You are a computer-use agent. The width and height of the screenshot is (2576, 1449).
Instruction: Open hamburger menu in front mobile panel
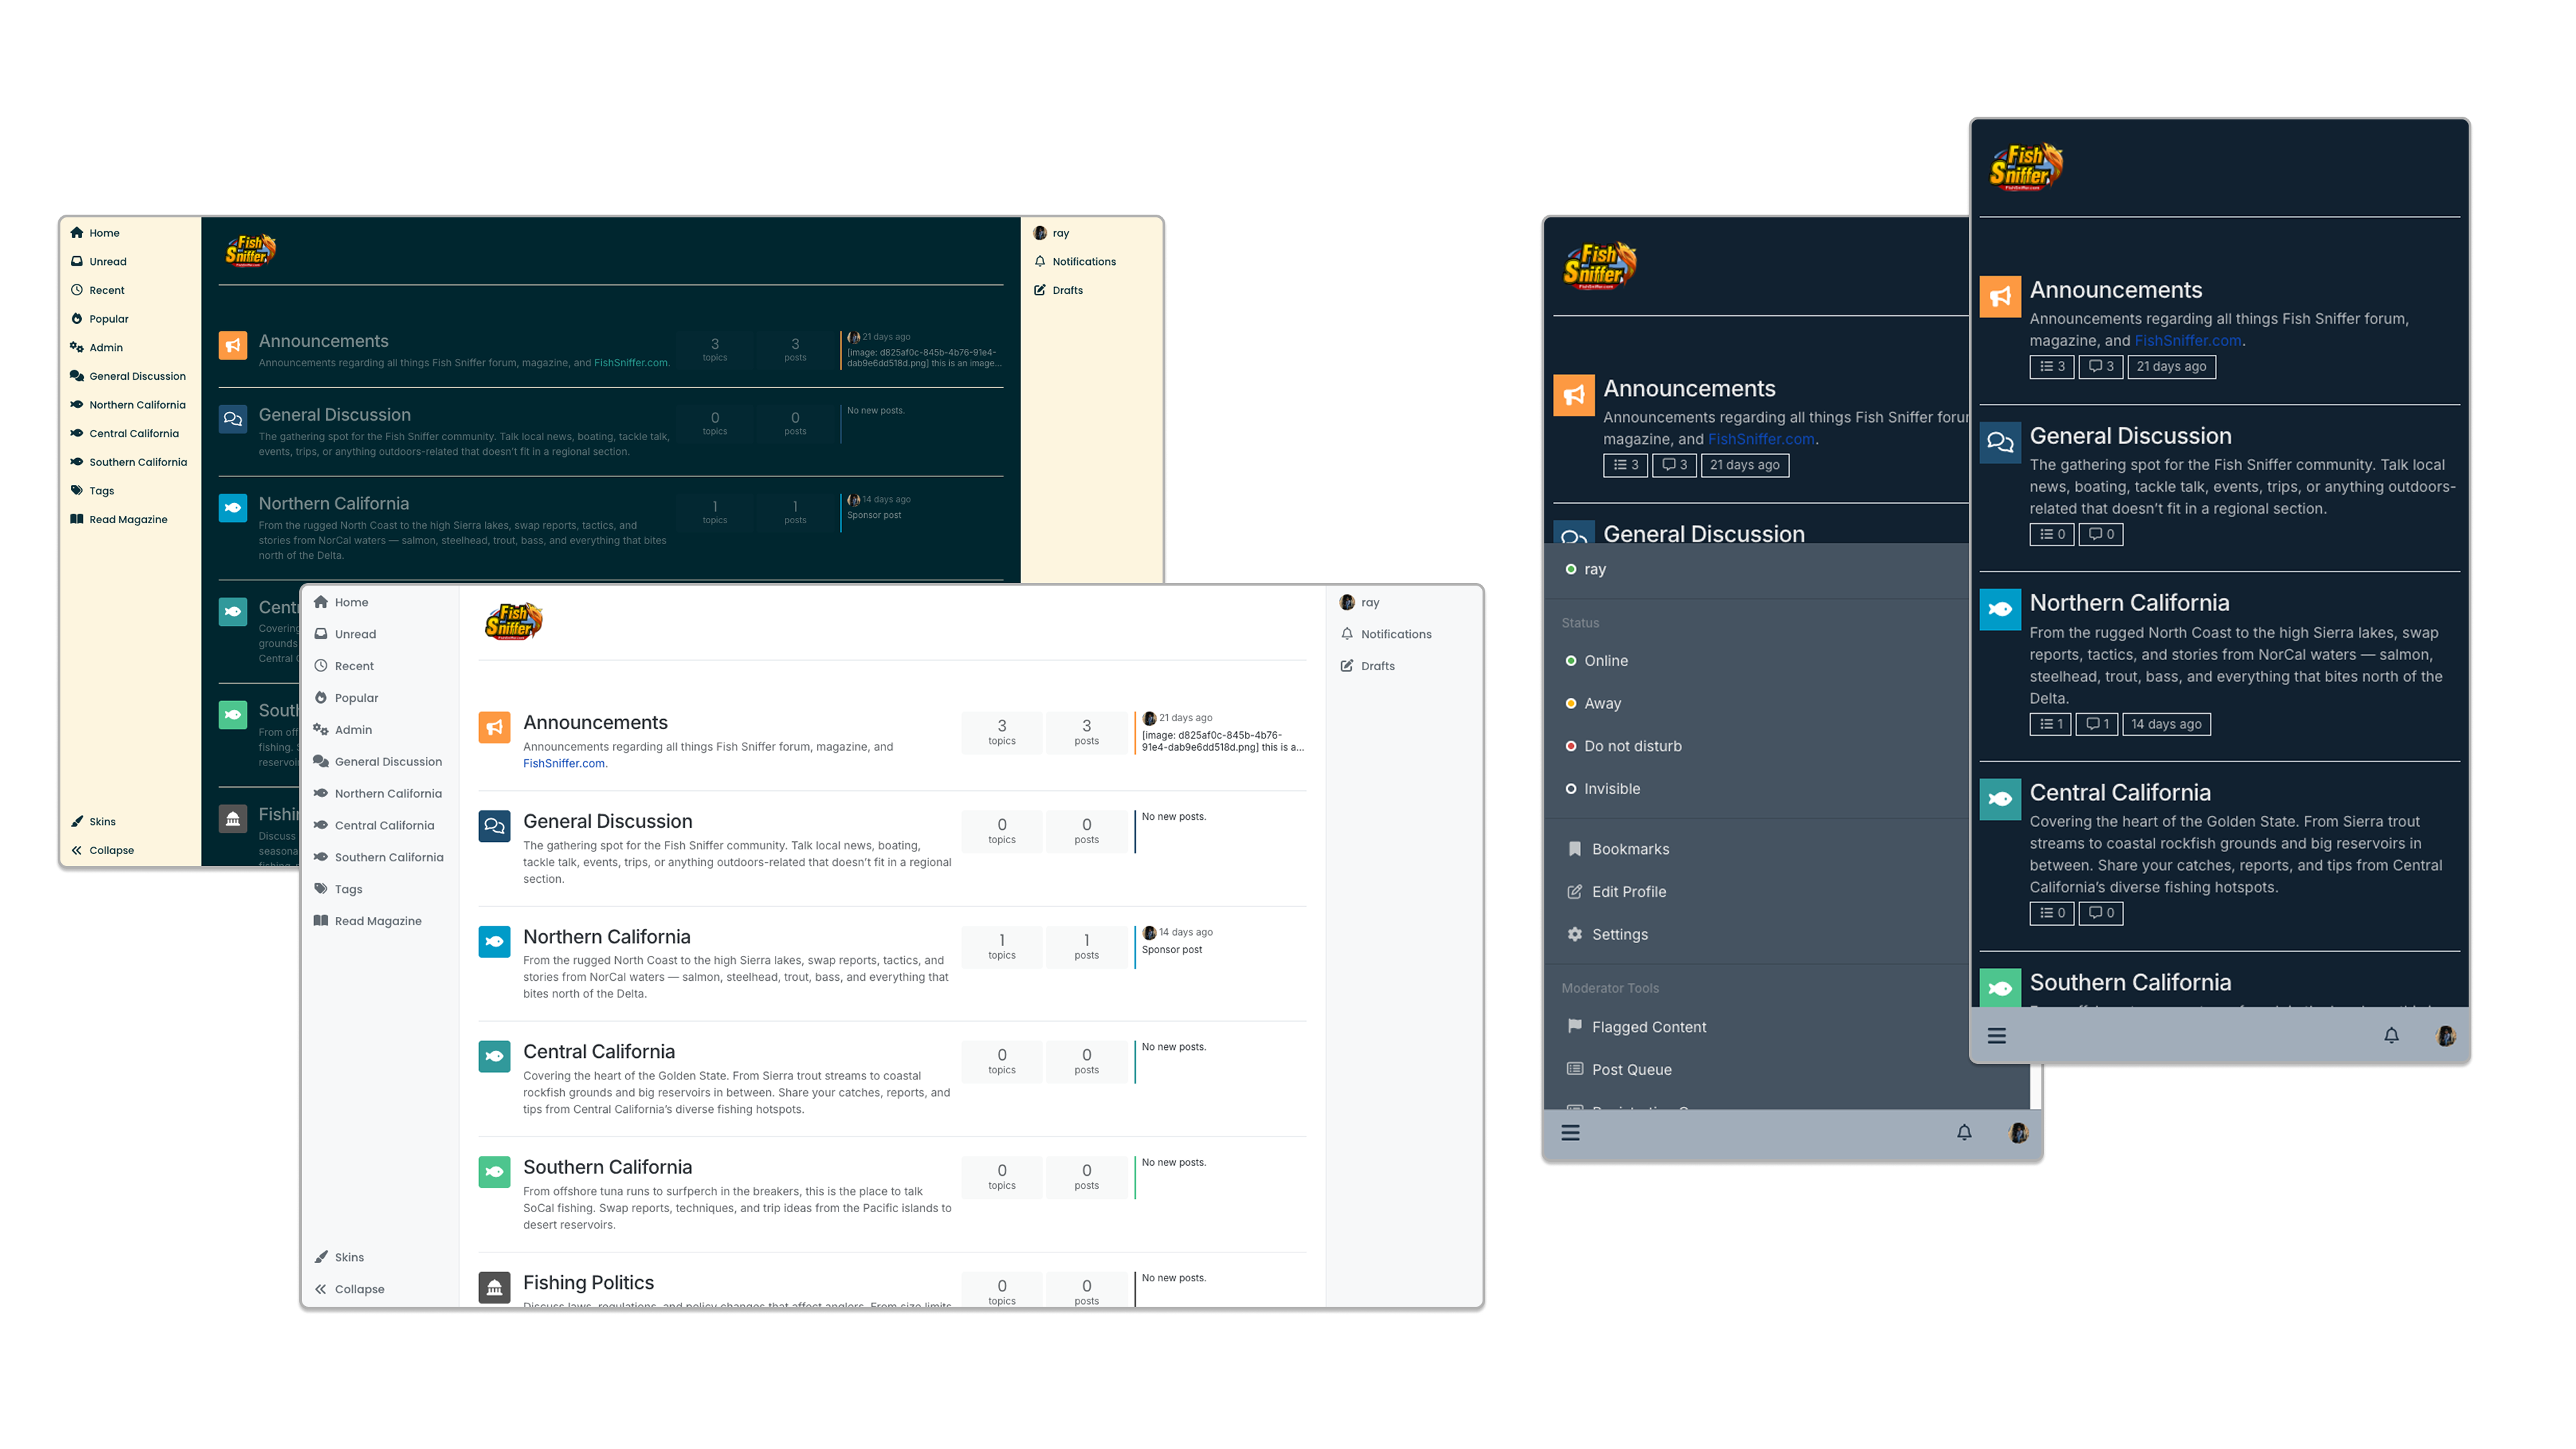click(x=1996, y=1036)
